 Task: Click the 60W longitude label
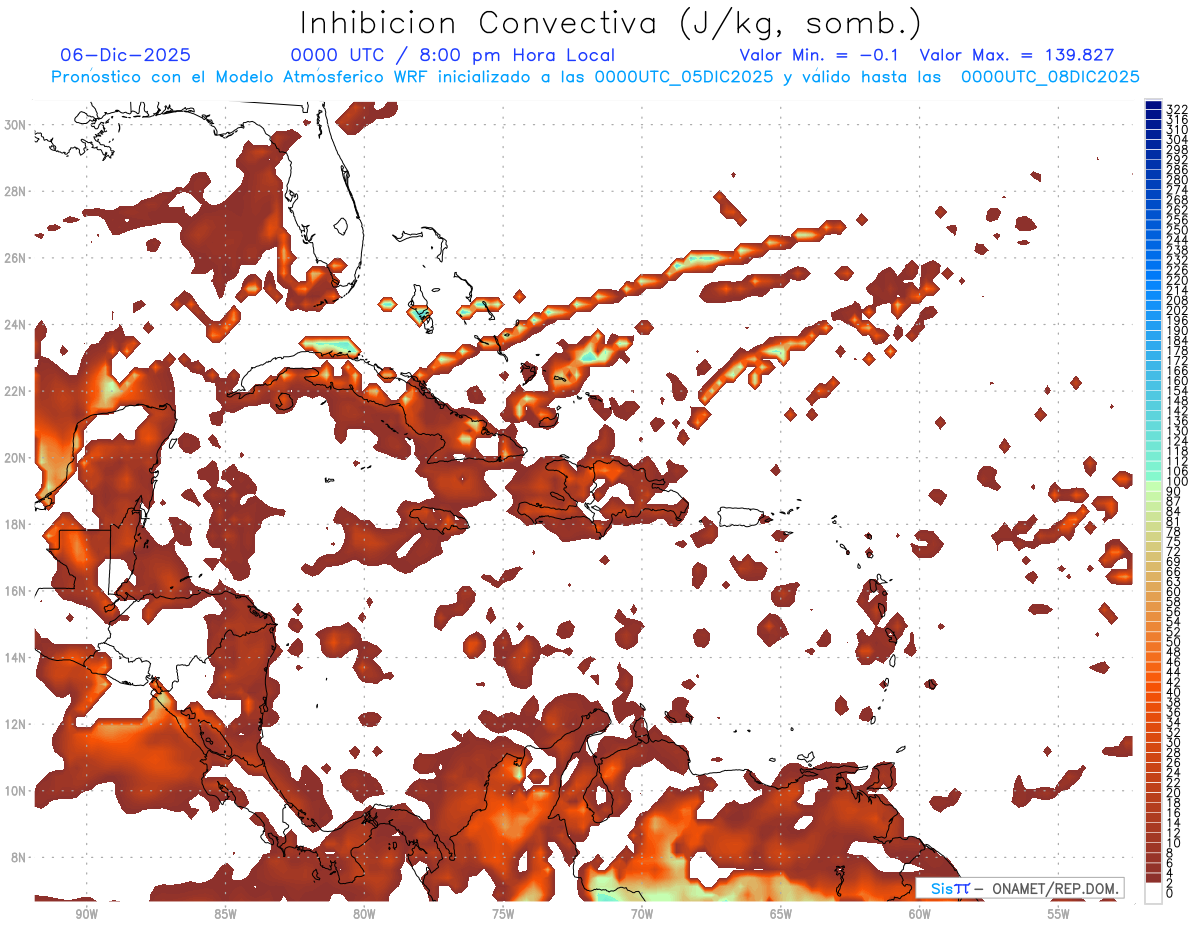920,914
